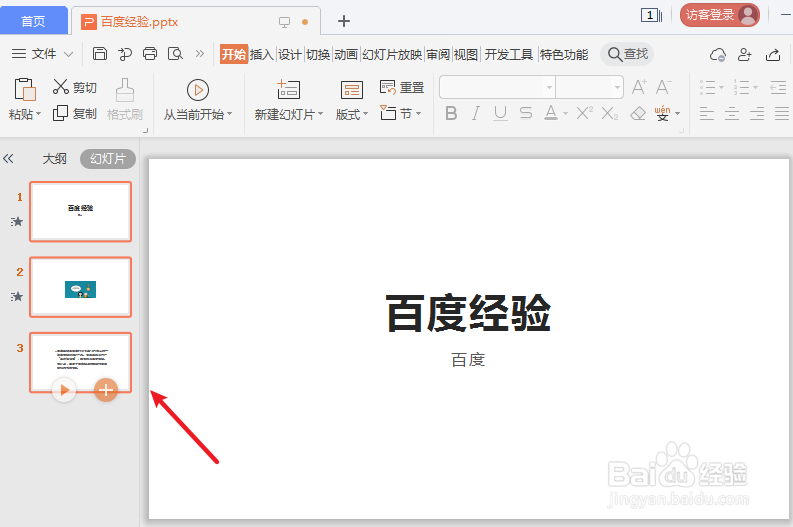Select the Format Painter brush

point(124,100)
